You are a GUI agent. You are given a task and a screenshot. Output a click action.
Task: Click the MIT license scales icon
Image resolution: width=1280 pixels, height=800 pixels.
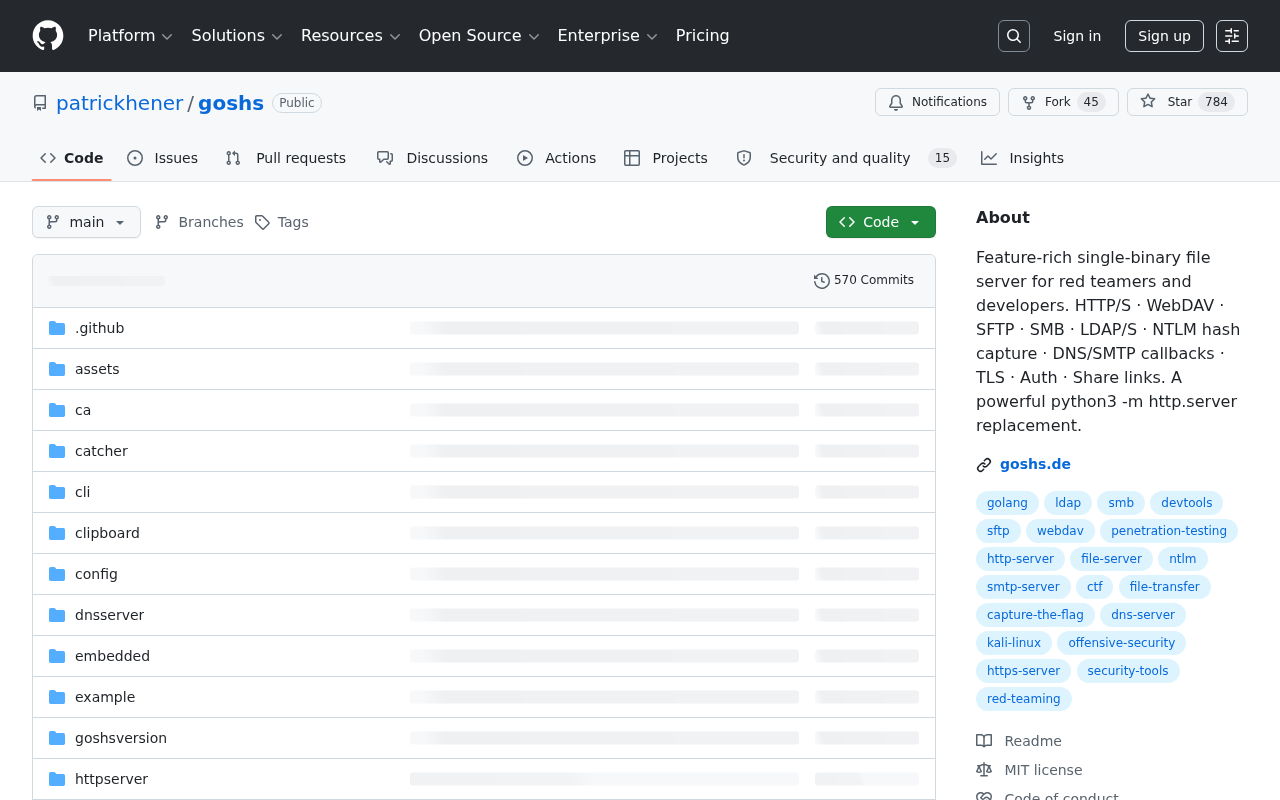(x=984, y=770)
